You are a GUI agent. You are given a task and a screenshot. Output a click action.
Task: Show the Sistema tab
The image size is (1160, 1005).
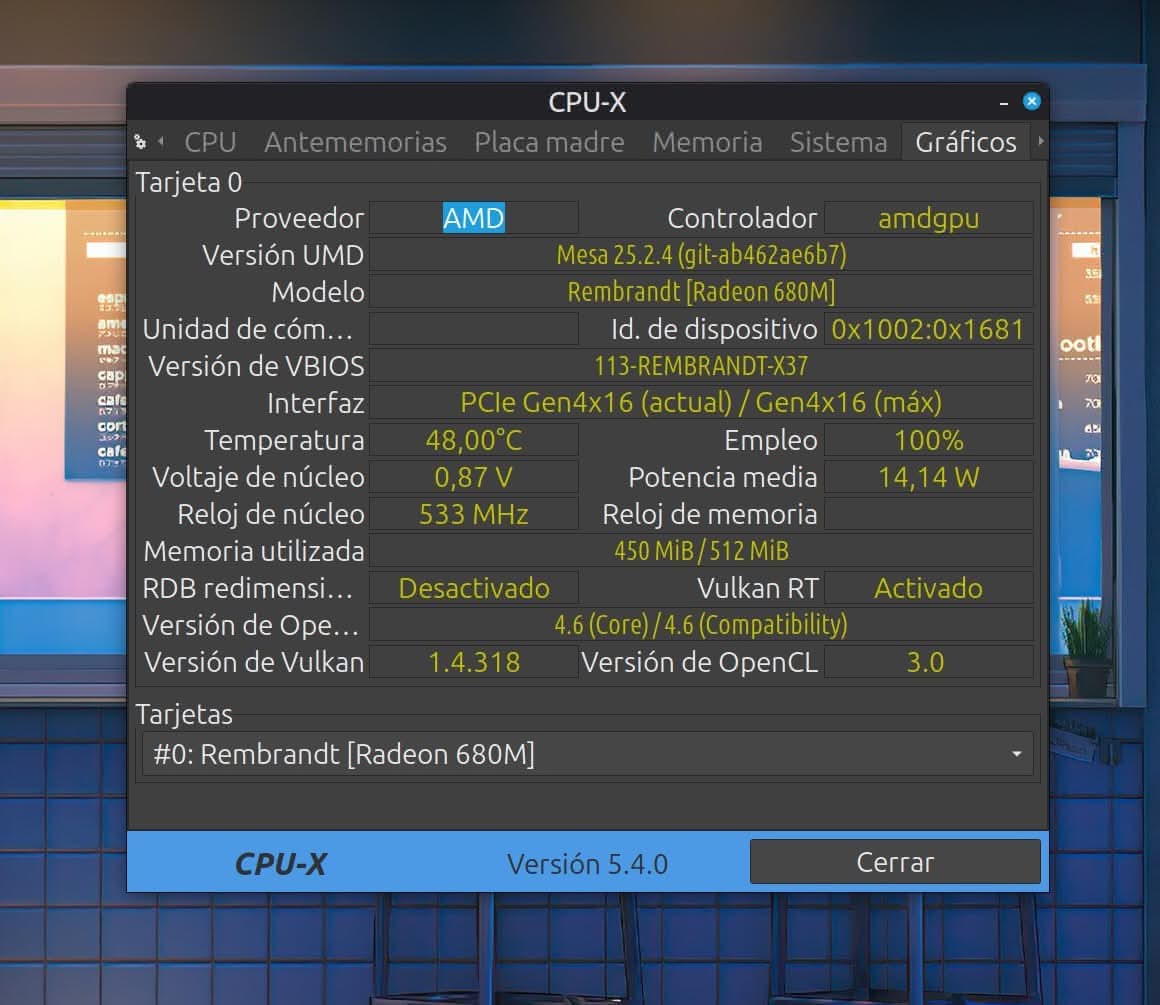838,142
